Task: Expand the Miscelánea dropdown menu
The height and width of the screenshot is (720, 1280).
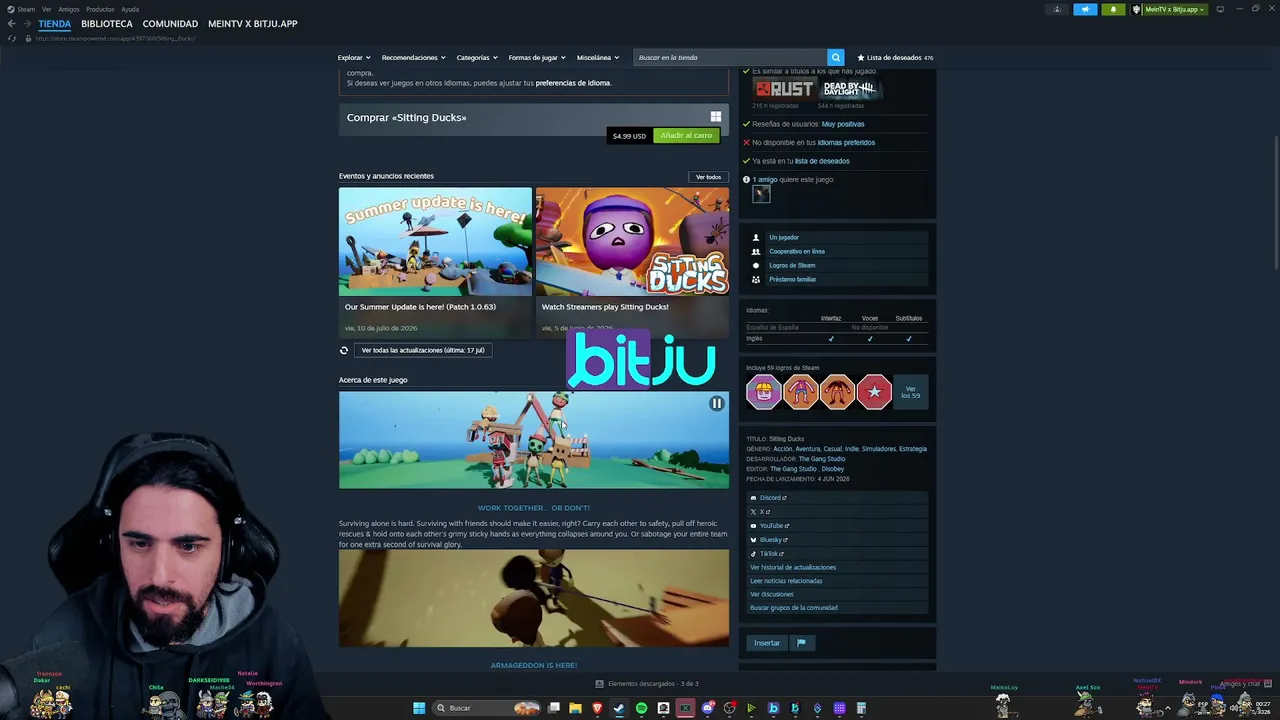Action: (598, 57)
